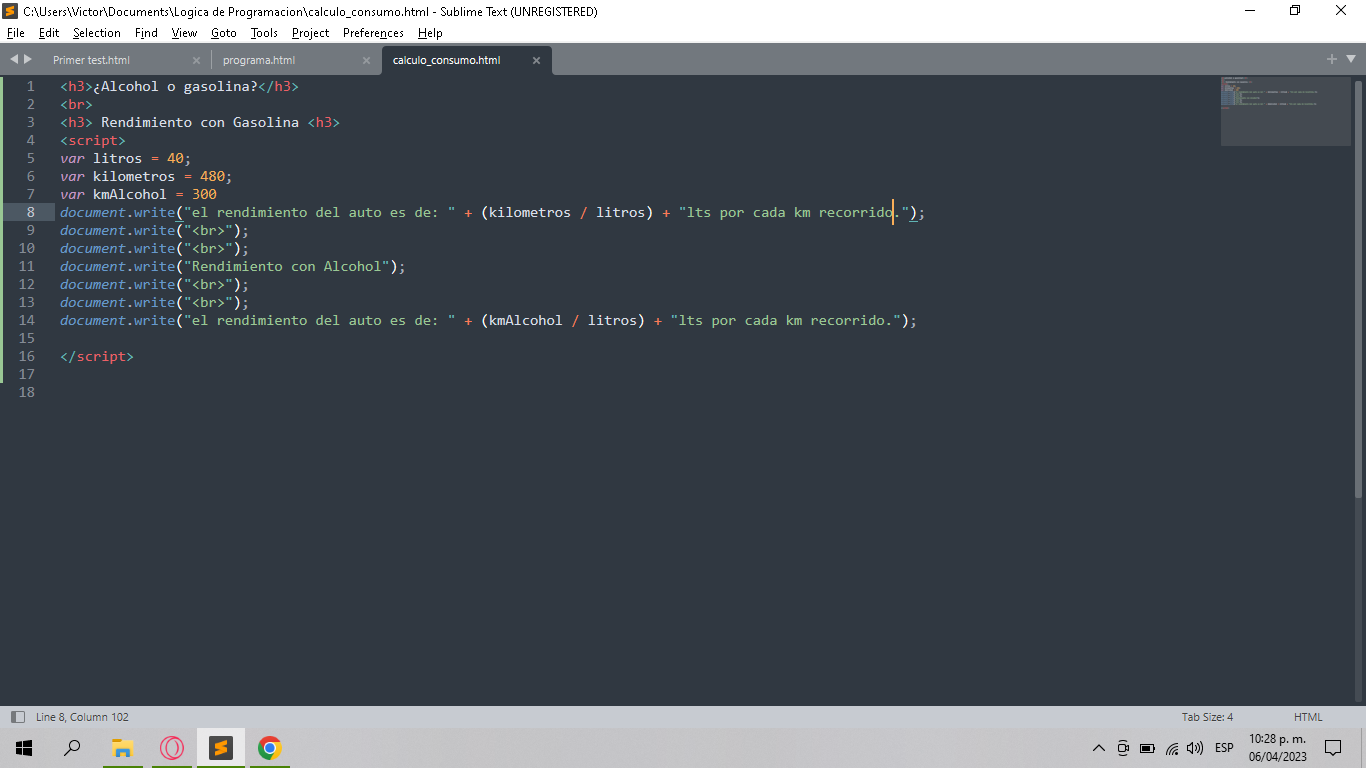This screenshot has width=1366, height=768.
Task: Open Wi-Fi network settings icon
Action: point(1172,747)
